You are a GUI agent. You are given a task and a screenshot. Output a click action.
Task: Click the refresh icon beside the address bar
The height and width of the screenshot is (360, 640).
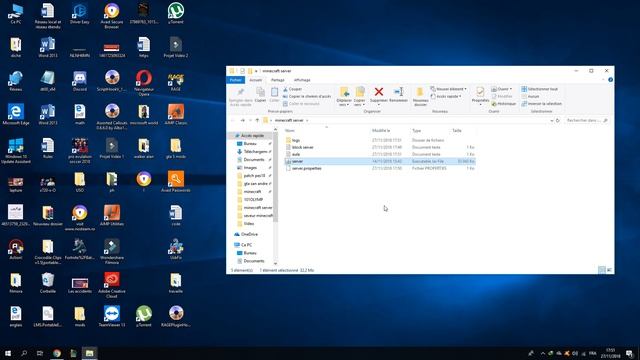(558, 120)
